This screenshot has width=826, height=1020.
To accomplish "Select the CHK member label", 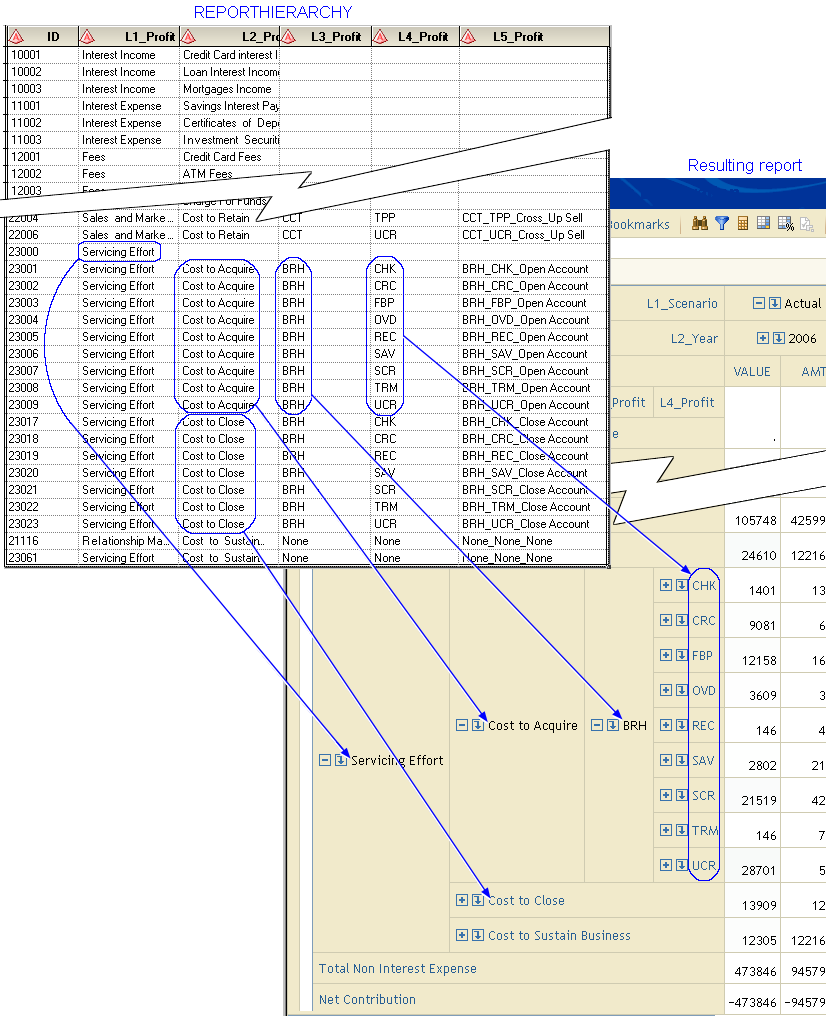I will pyautogui.click(x=704, y=585).
